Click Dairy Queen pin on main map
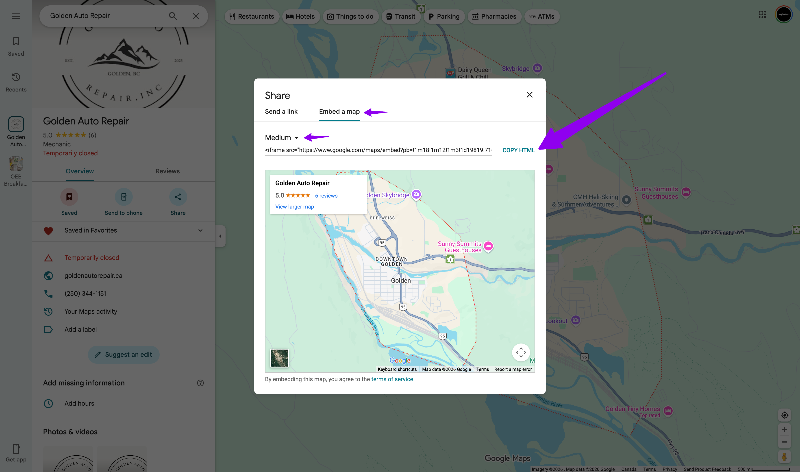The width and height of the screenshot is (800, 472). pos(450,72)
